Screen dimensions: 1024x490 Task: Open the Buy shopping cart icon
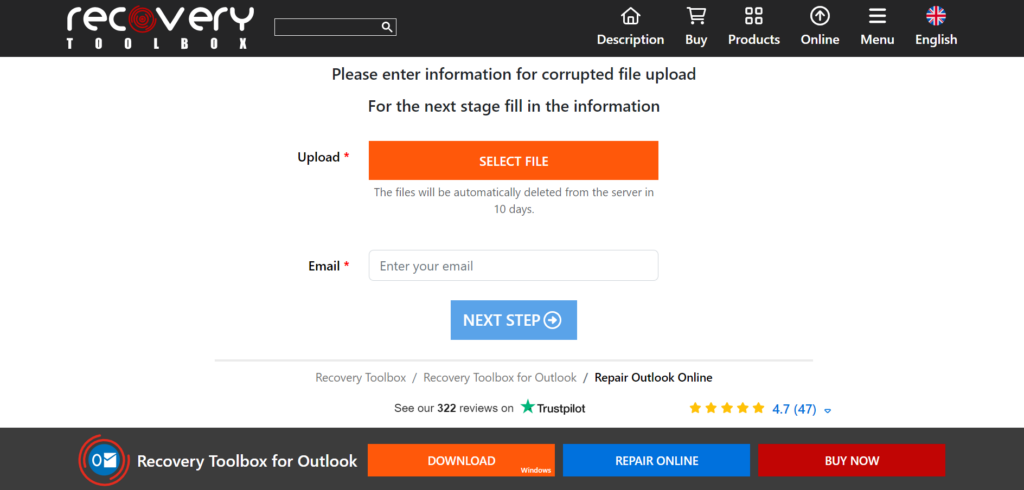point(696,16)
